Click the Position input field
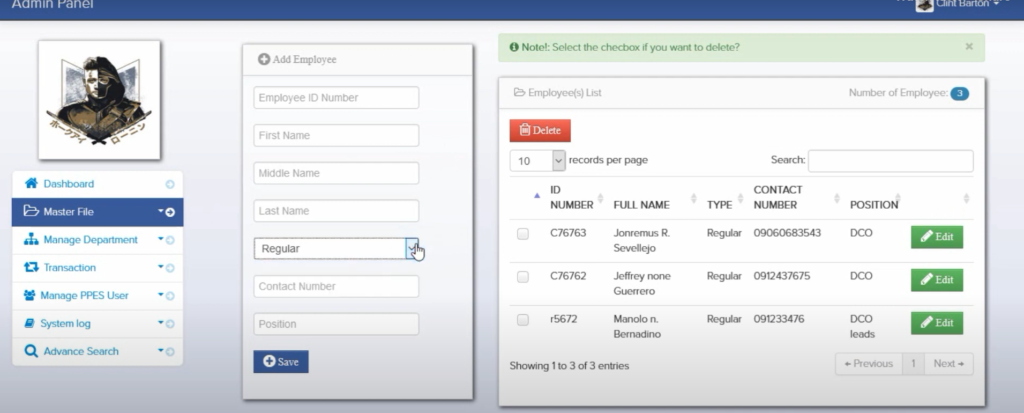The image size is (1024, 413). click(x=336, y=324)
